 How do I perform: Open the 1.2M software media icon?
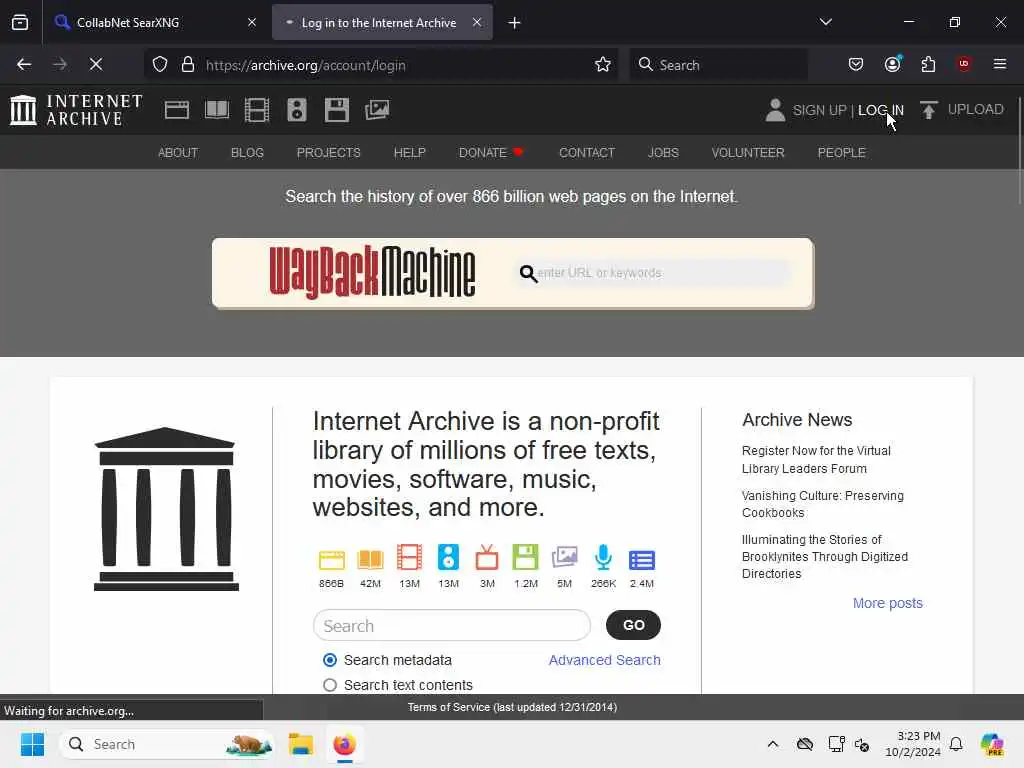click(526, 558)
